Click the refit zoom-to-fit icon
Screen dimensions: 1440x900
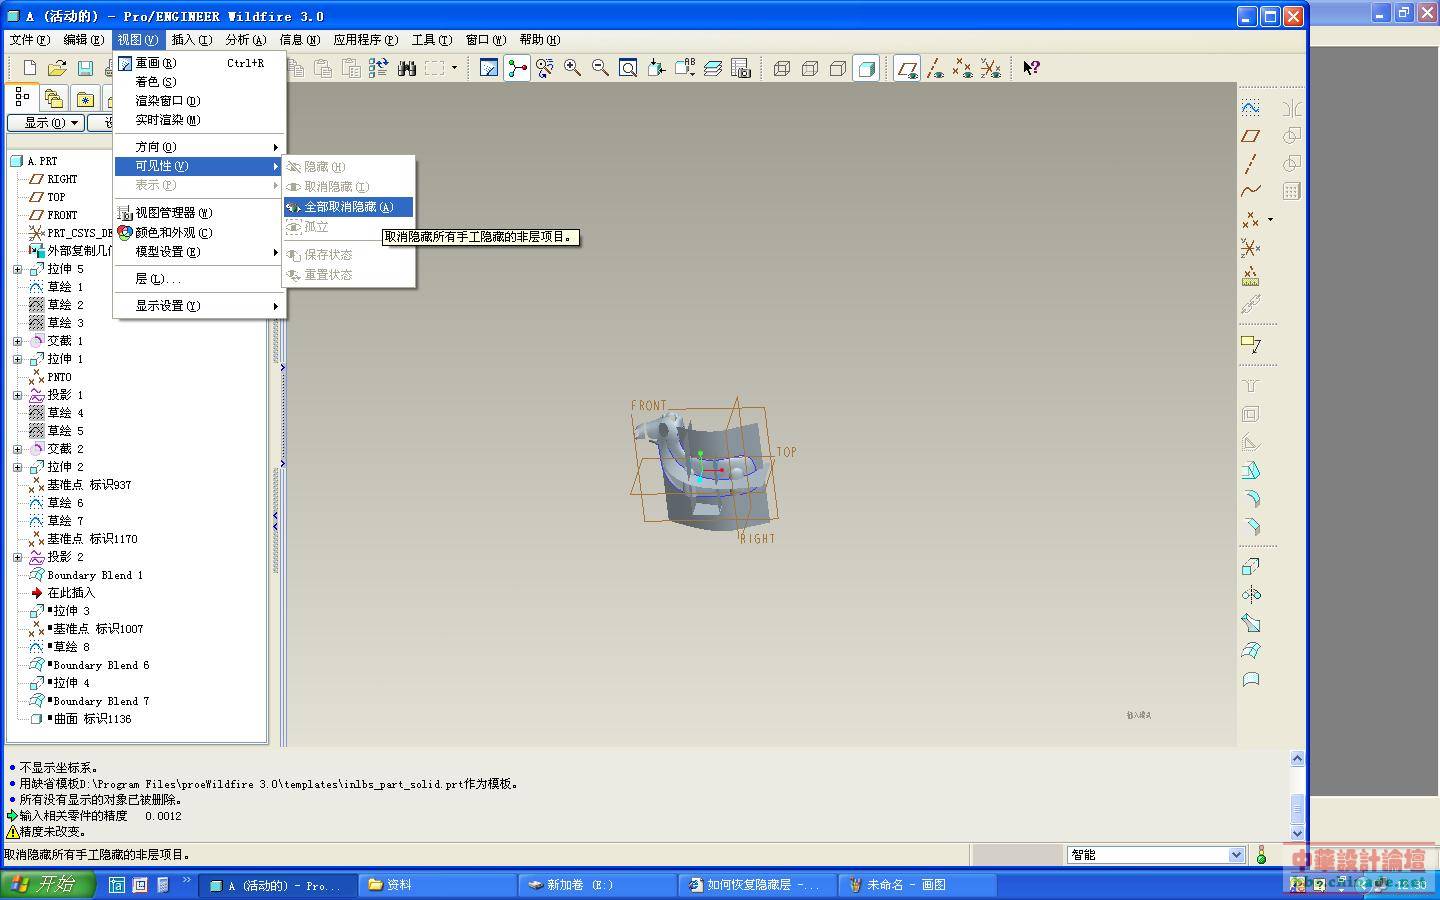(x=629, y=68)
